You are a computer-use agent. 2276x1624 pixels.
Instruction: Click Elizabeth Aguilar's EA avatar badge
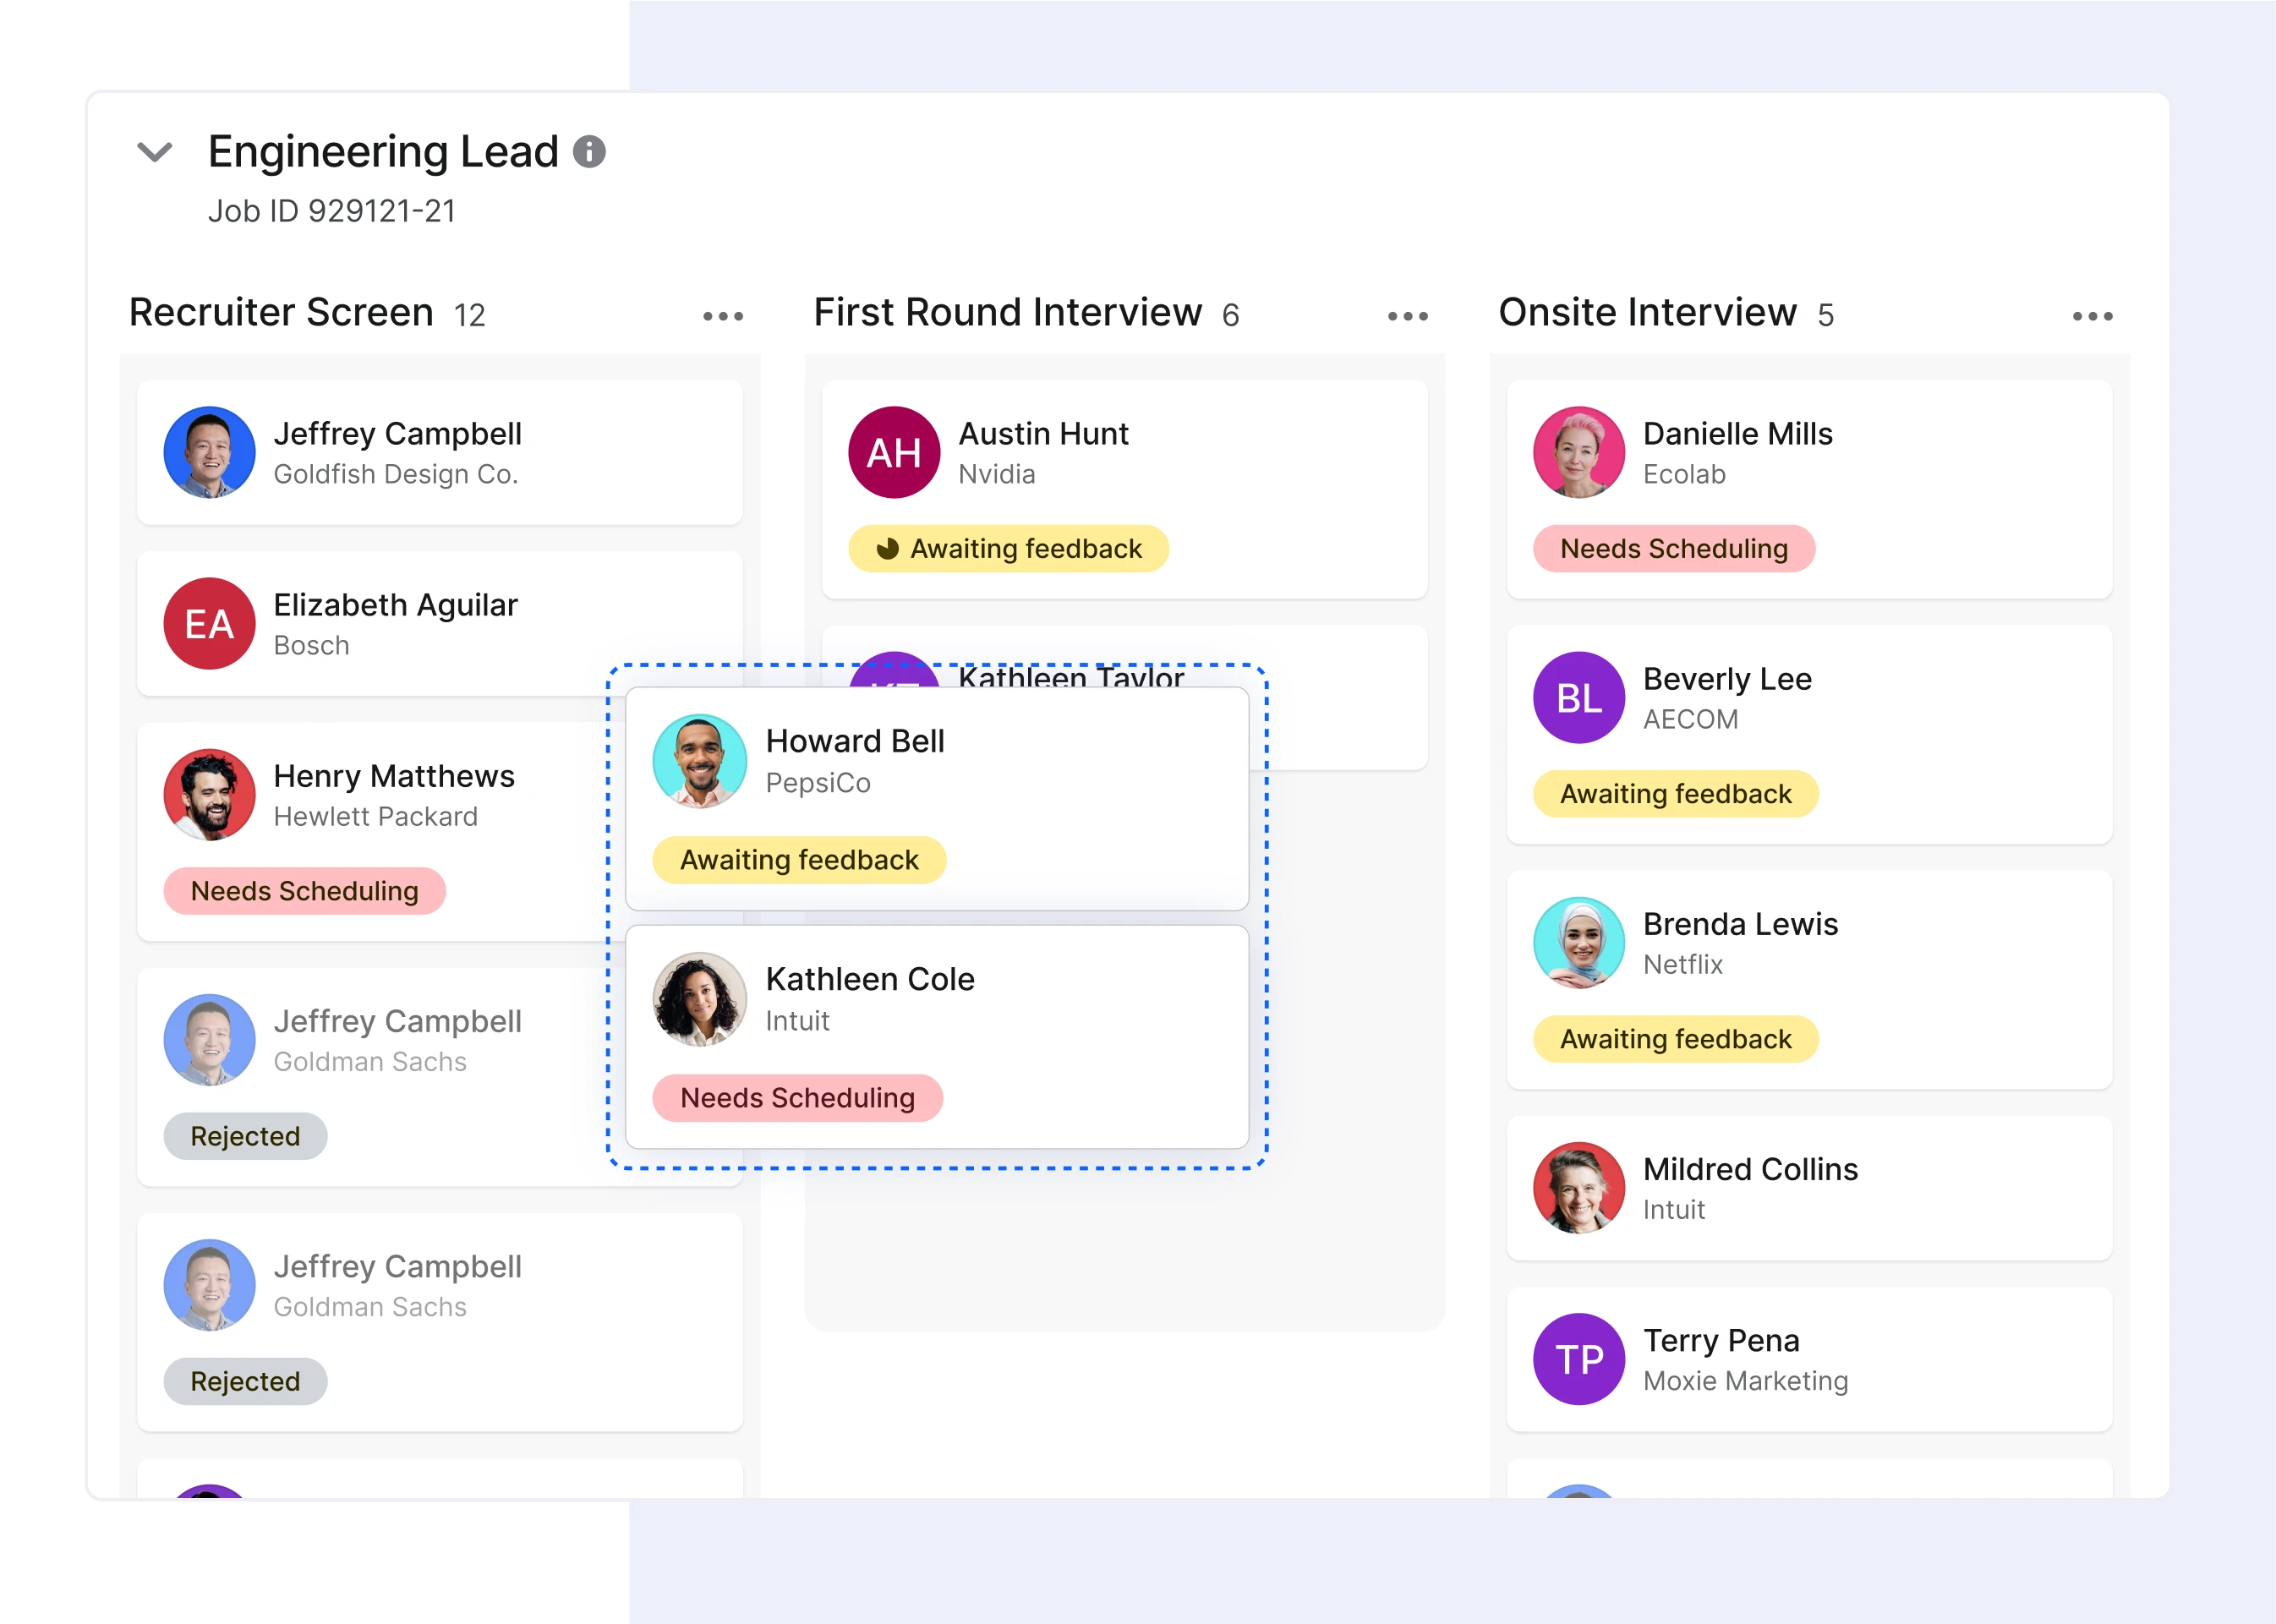[210, 623]
